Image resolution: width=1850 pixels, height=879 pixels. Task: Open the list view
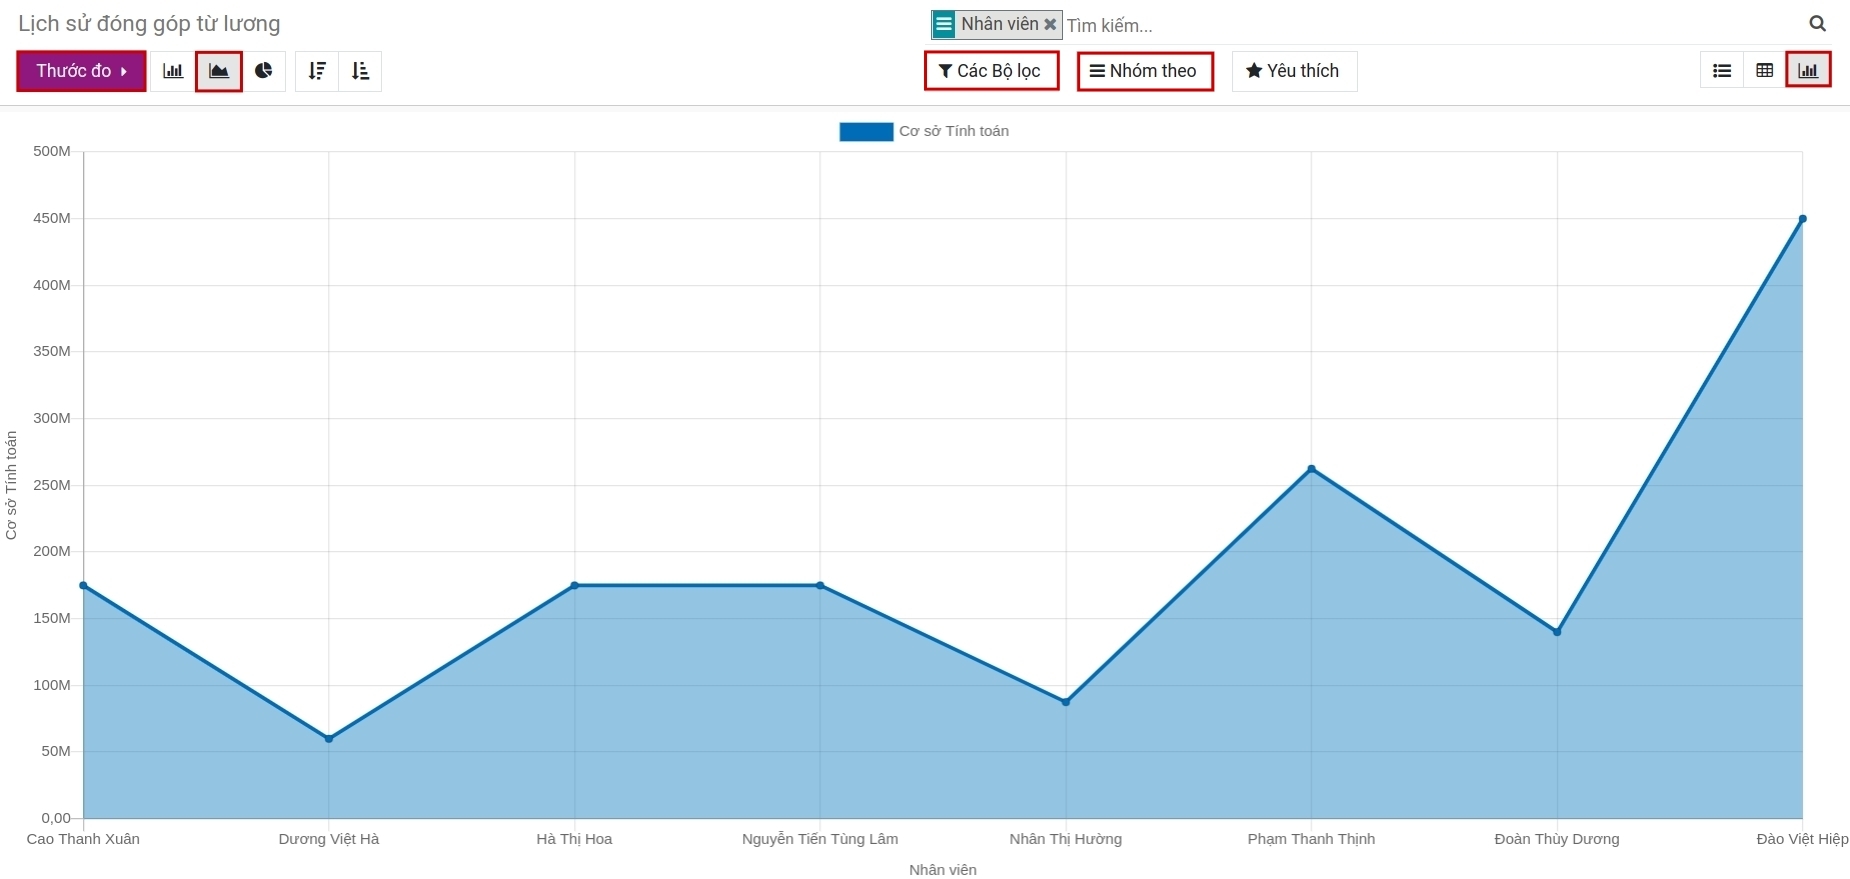[x=1721, y=71]
